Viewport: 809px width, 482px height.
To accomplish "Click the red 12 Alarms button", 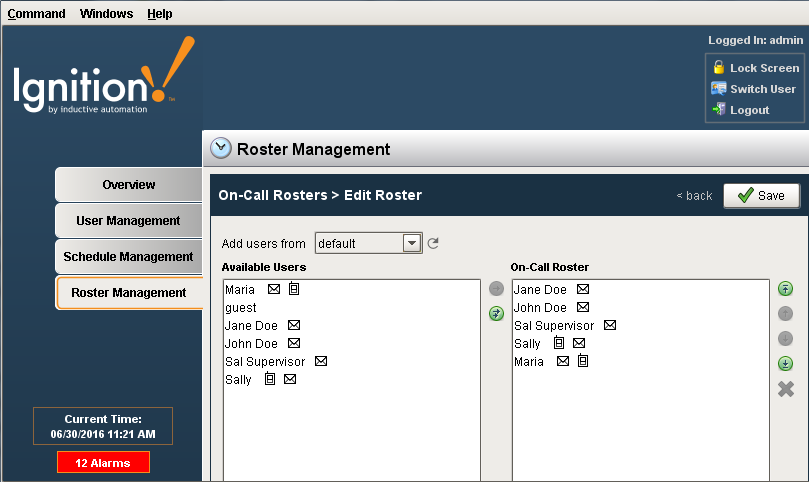I will point(103,462).
